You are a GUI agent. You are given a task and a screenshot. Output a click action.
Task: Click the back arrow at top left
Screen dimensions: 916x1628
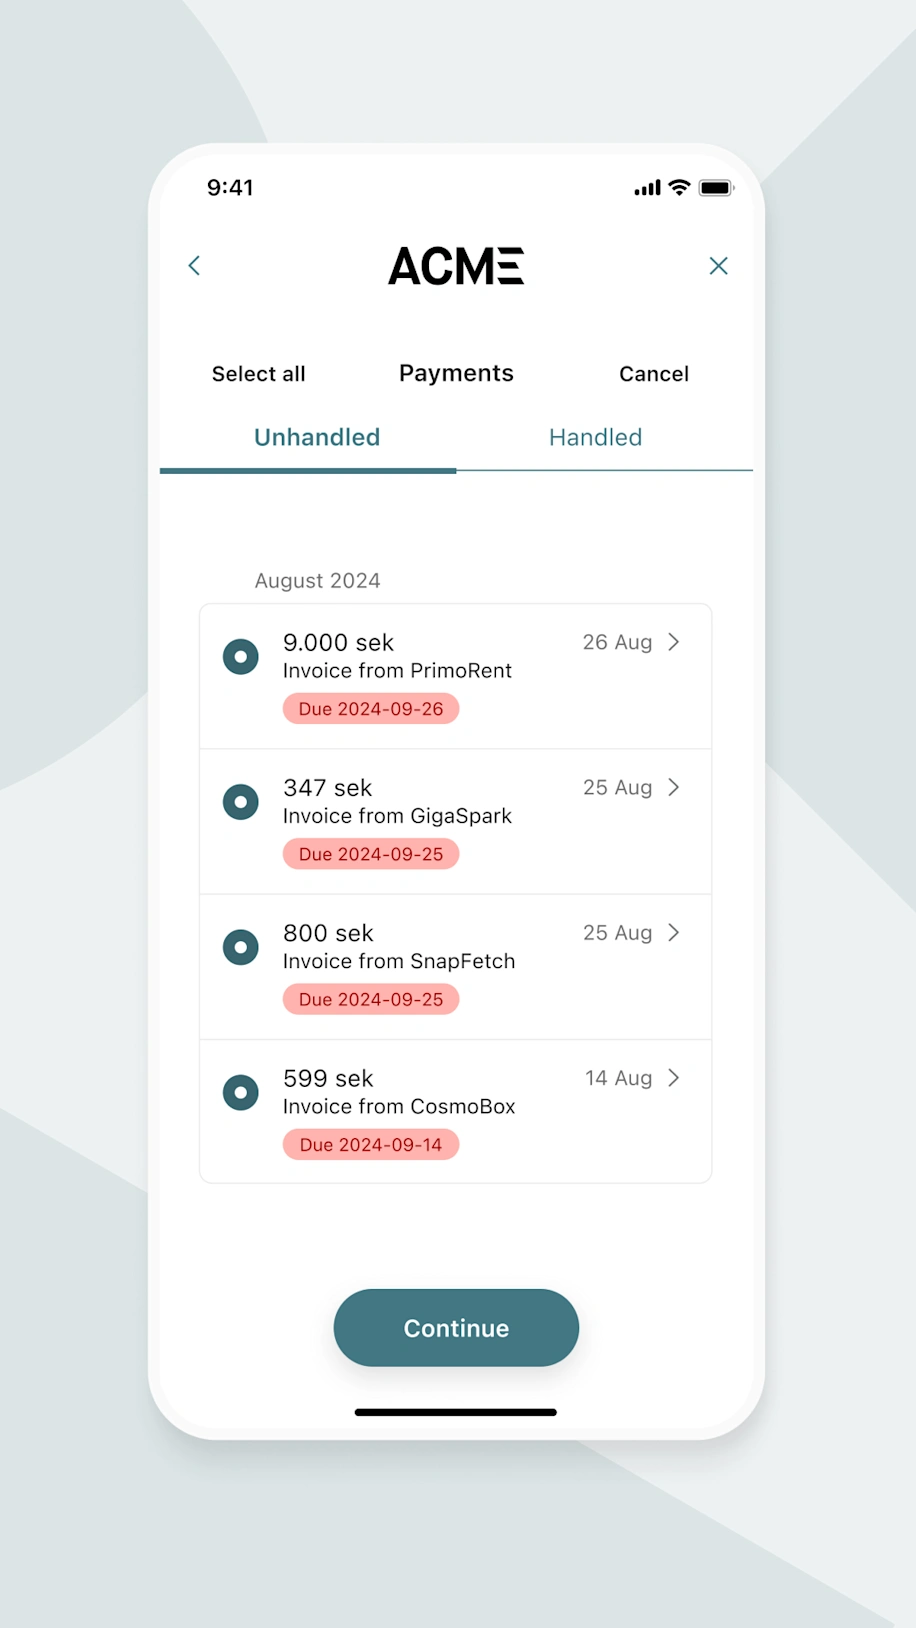194,265
